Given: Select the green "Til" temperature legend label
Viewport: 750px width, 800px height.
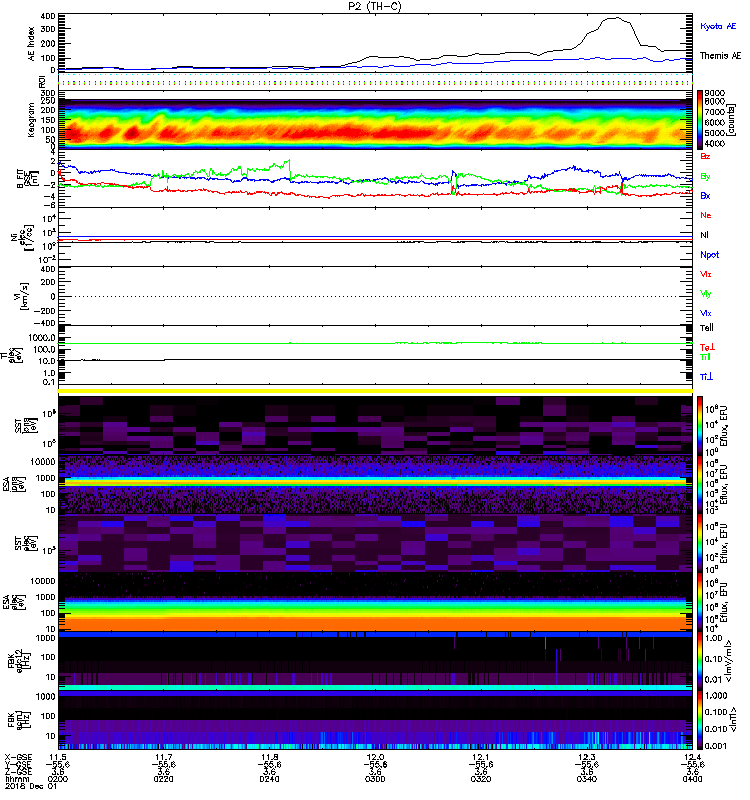Looking at the screenshot, I should [705, 357].
